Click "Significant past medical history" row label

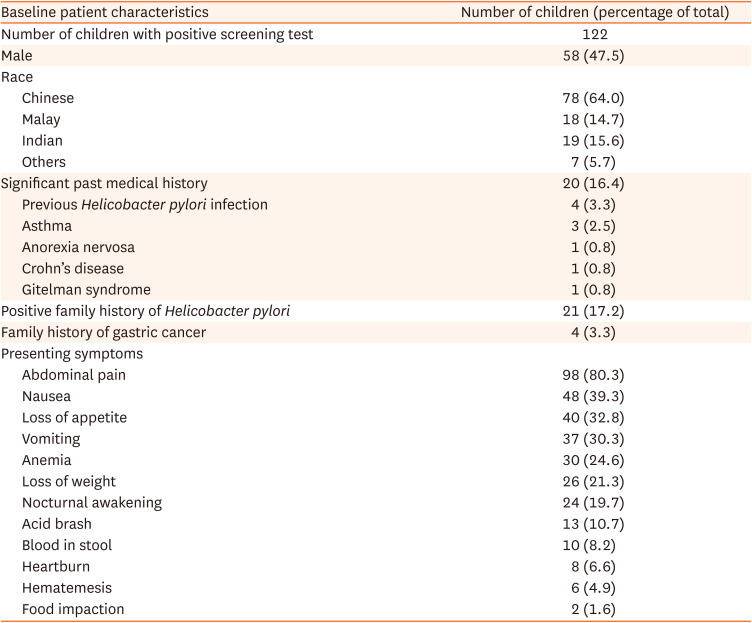(104, 183)
